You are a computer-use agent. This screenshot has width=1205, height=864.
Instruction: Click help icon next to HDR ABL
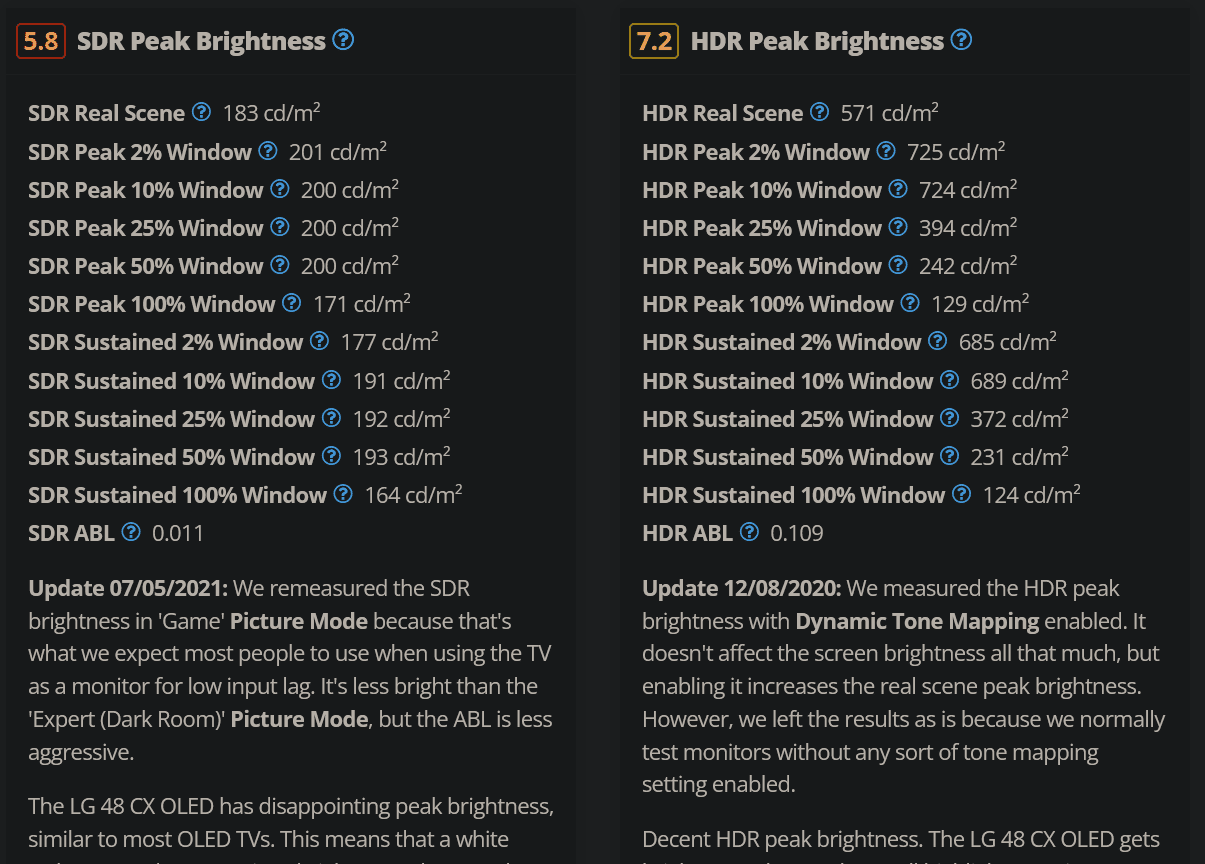coord(749,532)
